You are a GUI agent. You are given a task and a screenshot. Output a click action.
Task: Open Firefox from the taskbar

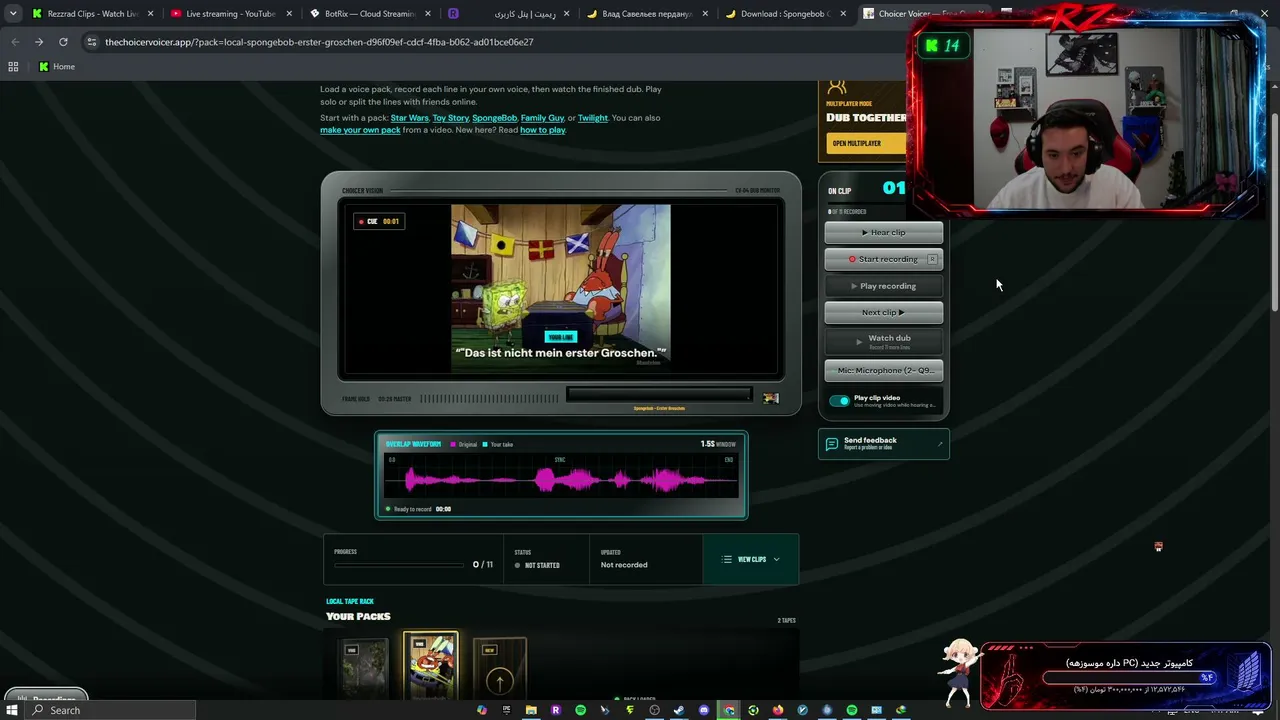coord(778,710)
